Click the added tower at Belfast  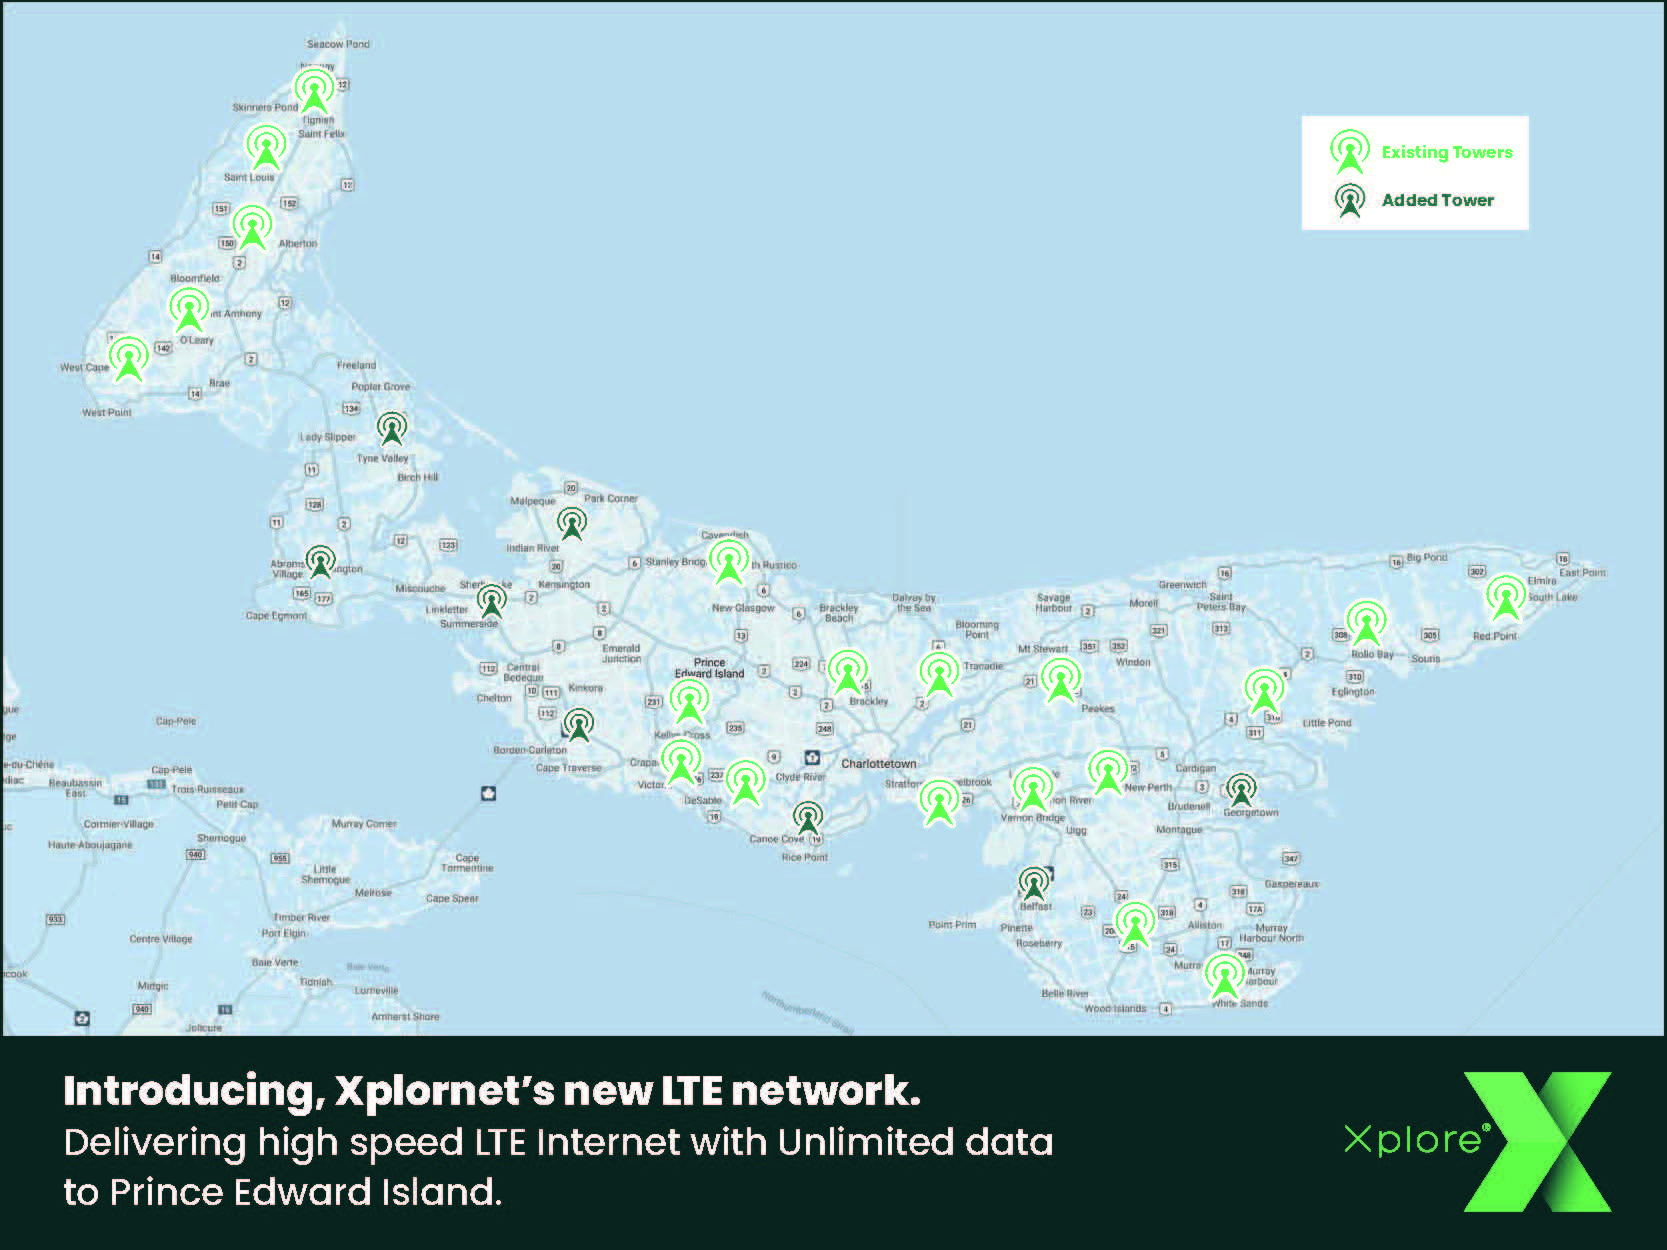pos(1034,883)
